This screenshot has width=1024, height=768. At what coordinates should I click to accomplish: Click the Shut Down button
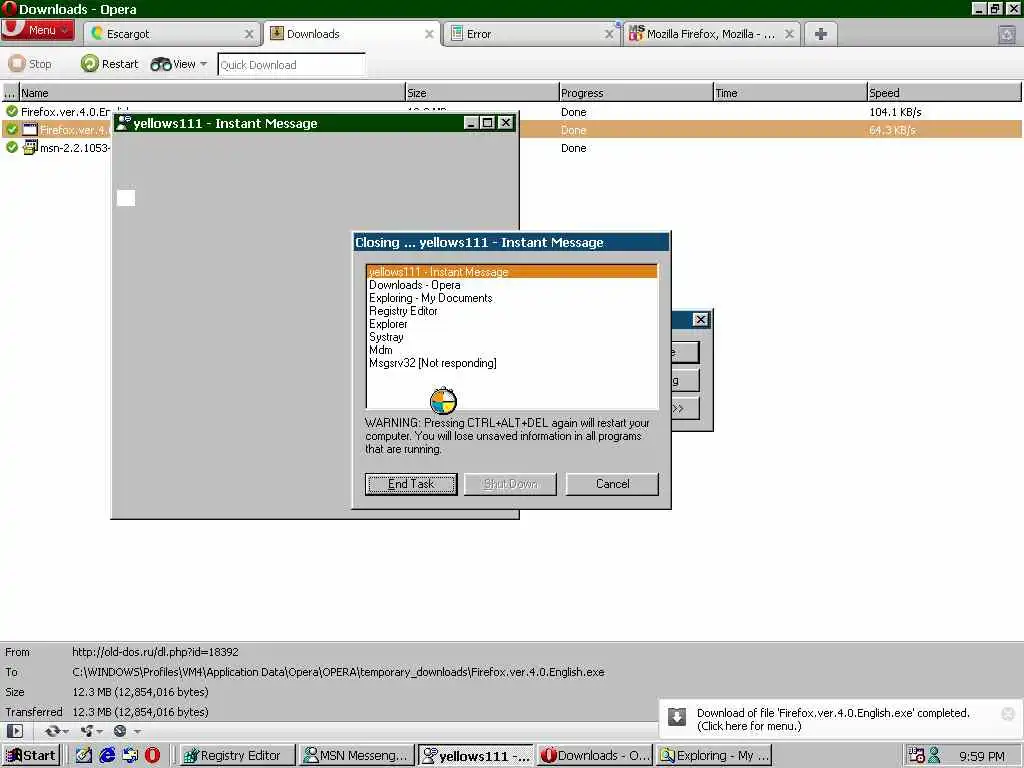tap(510, 484)
